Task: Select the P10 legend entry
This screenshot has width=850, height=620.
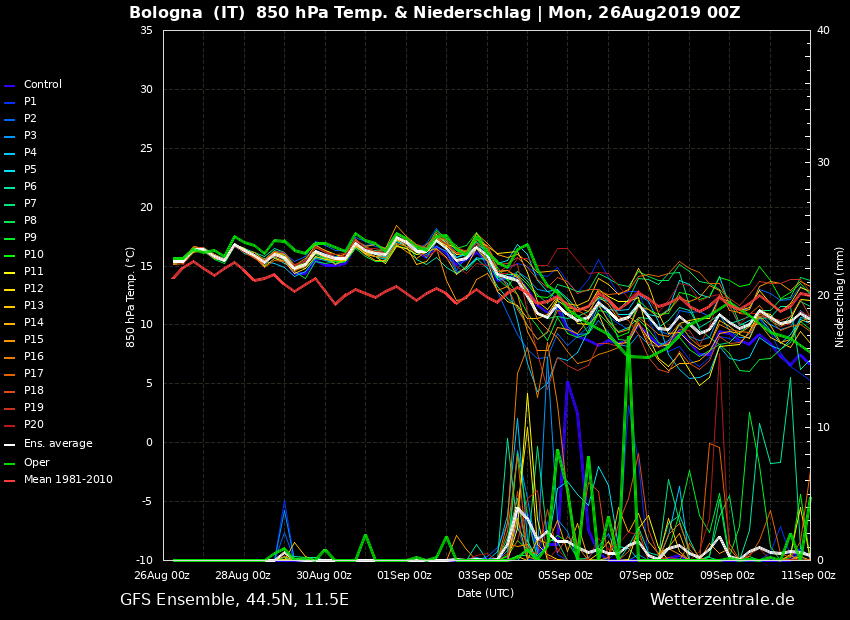Action: tap(33, 255)
